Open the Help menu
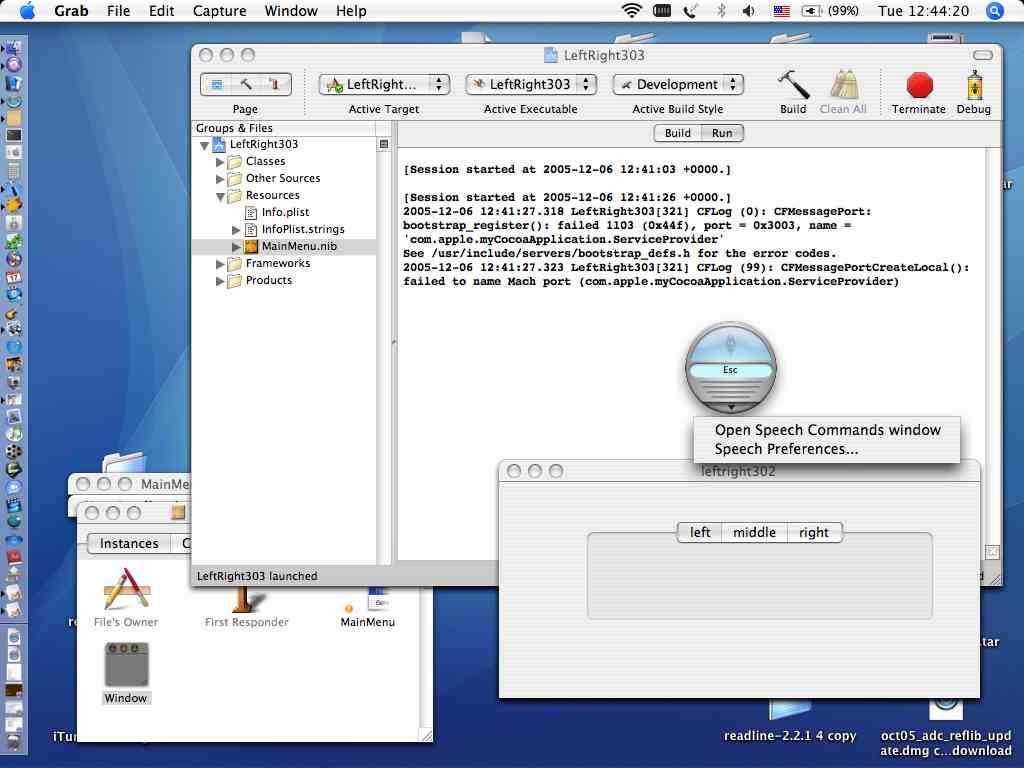 351,11
